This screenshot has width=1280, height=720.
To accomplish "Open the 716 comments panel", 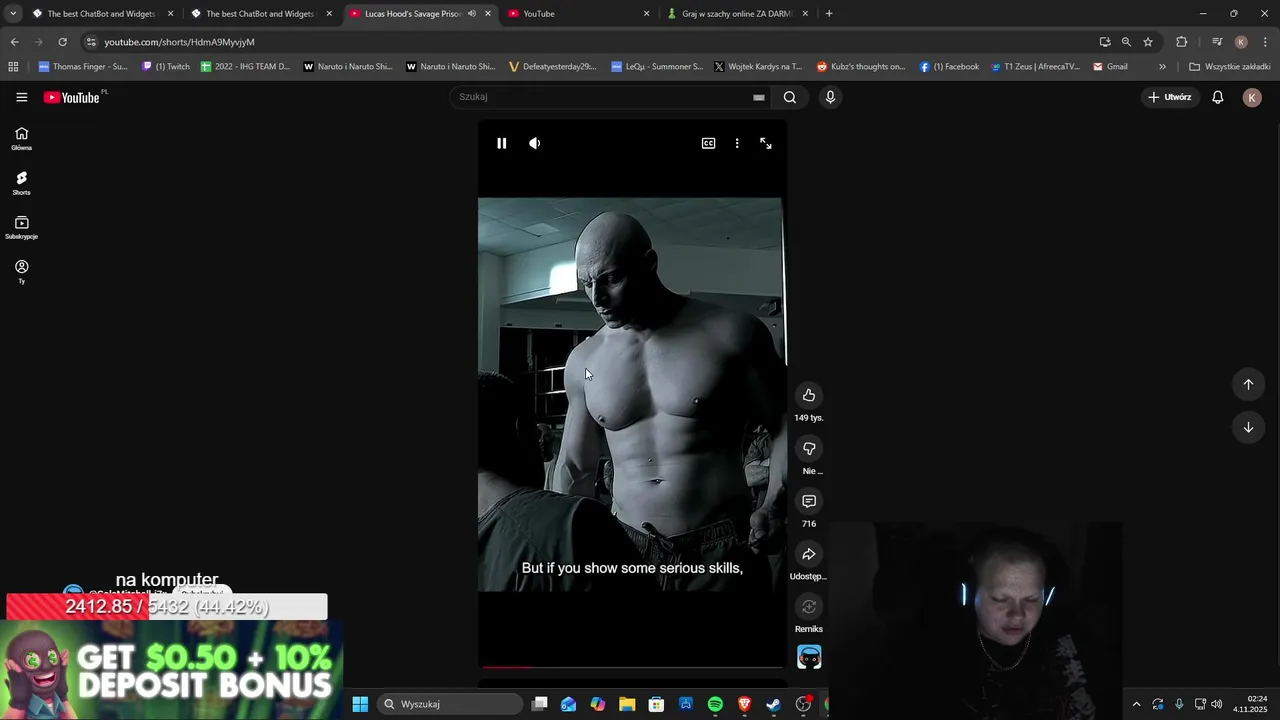I will (x=809, y=501).
